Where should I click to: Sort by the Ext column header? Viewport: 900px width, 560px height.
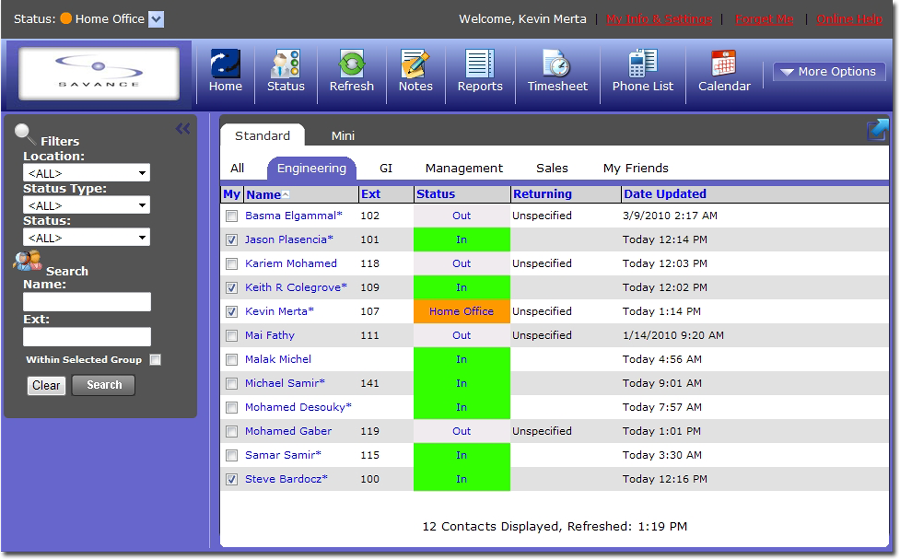point(370,194)
